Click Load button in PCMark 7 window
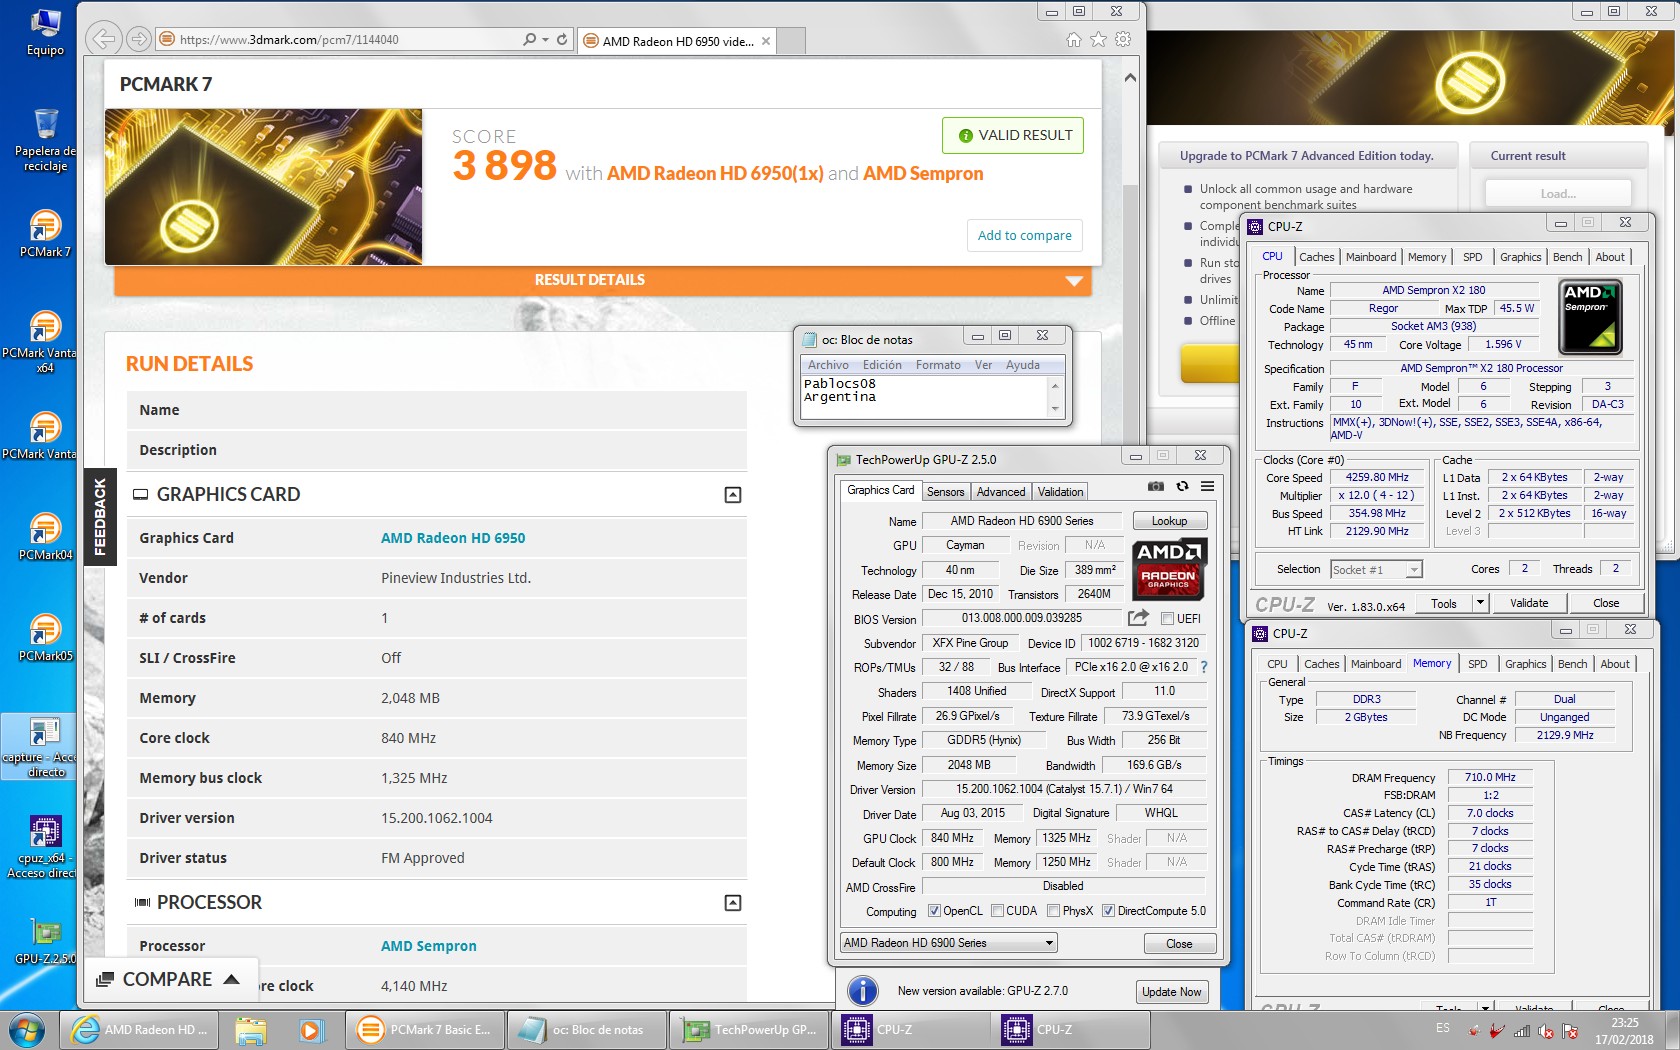This screenshot has width=1680, height=1050. 1557,193
